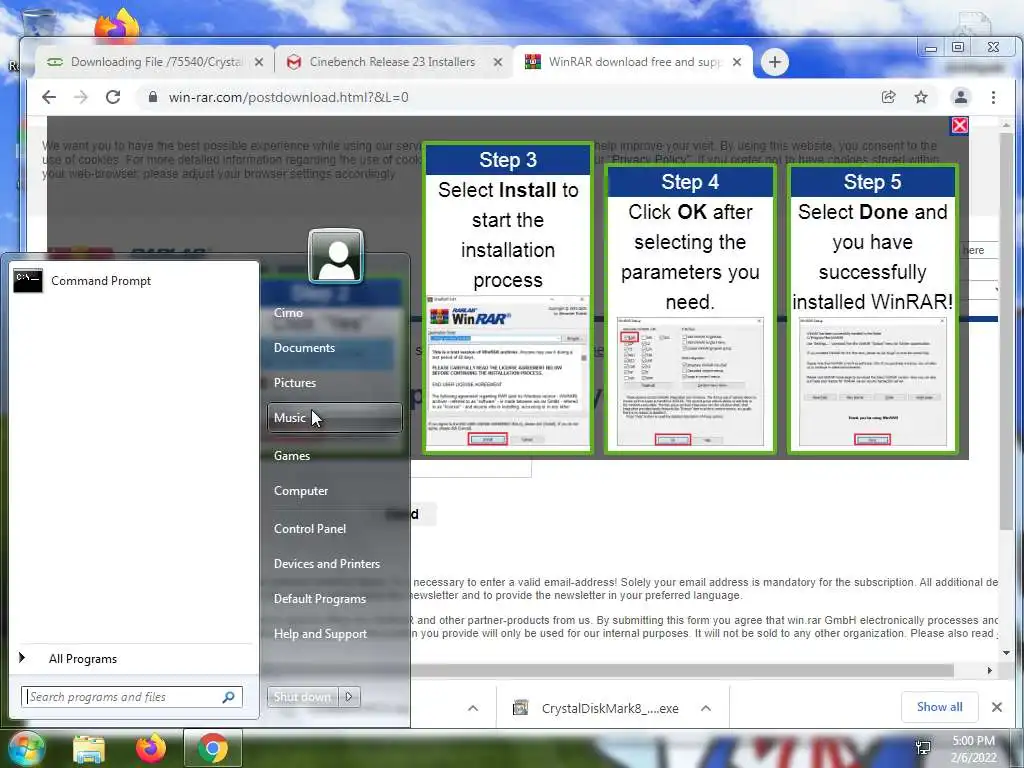
Task: Close the downloads bar
Action: pyautogui.click(x=997, y=707)
